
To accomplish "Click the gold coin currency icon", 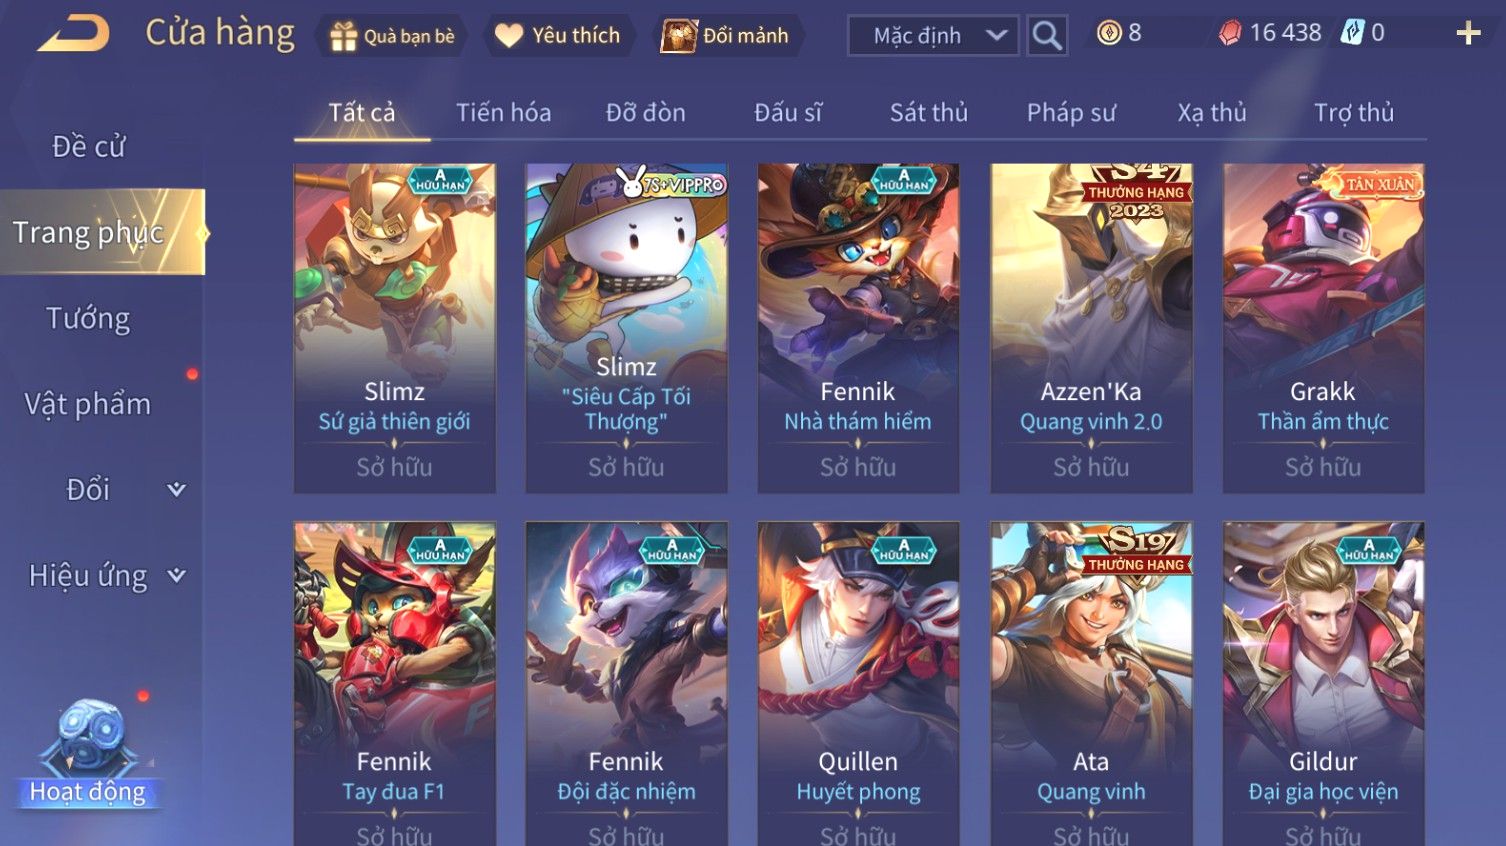I will 1109,33.
